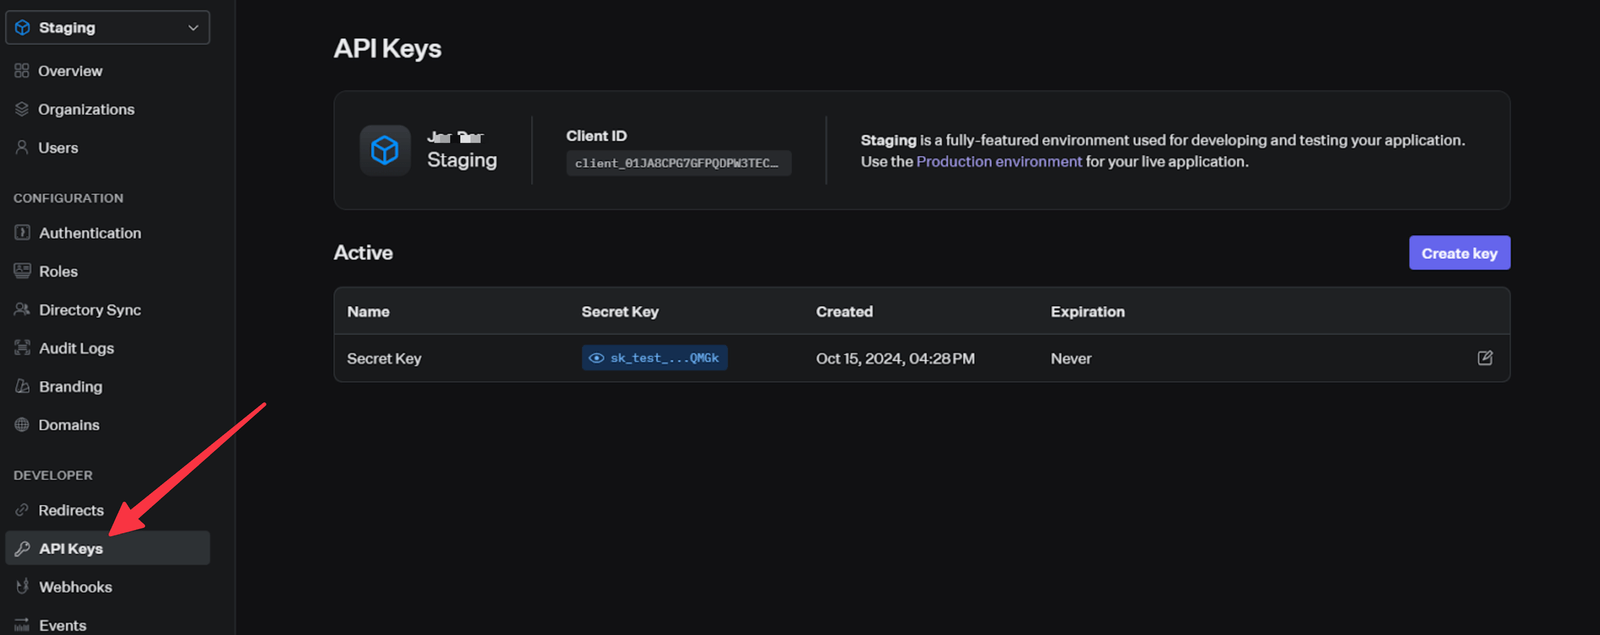Click the "Secret Key" name cell
The width and height of the screenshot is (1600, 635).
point(384,359)
